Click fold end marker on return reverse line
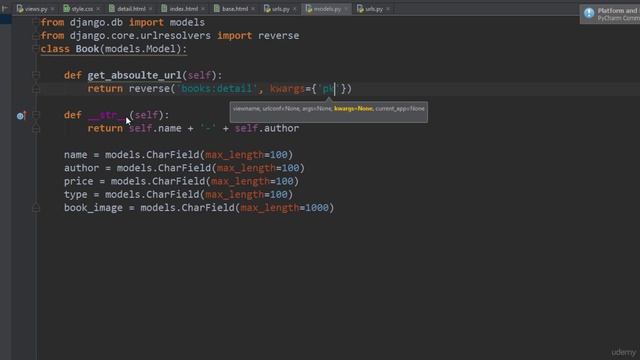 coord(36,89)
